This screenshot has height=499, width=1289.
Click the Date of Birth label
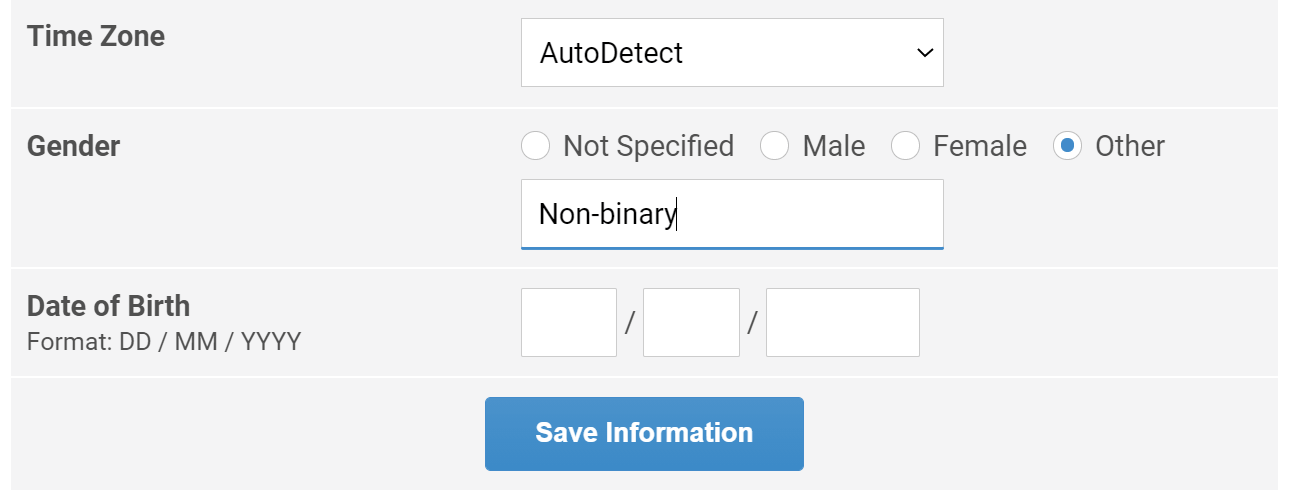108,305
